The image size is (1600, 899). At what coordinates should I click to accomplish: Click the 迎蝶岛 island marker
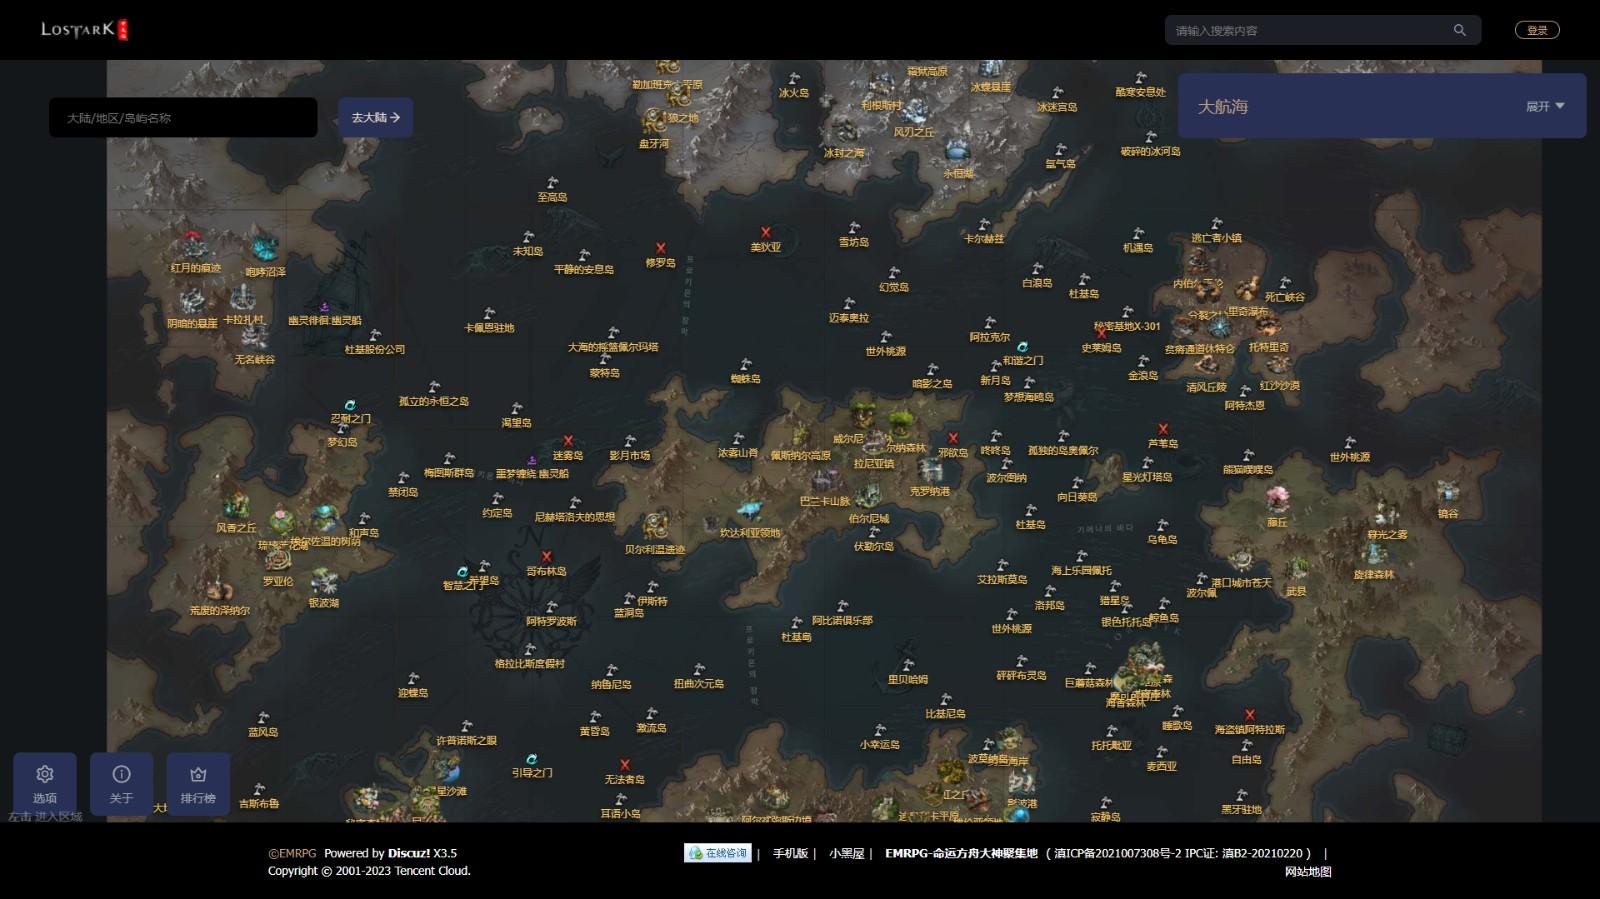pyautogui.click(x=413, y=679)
